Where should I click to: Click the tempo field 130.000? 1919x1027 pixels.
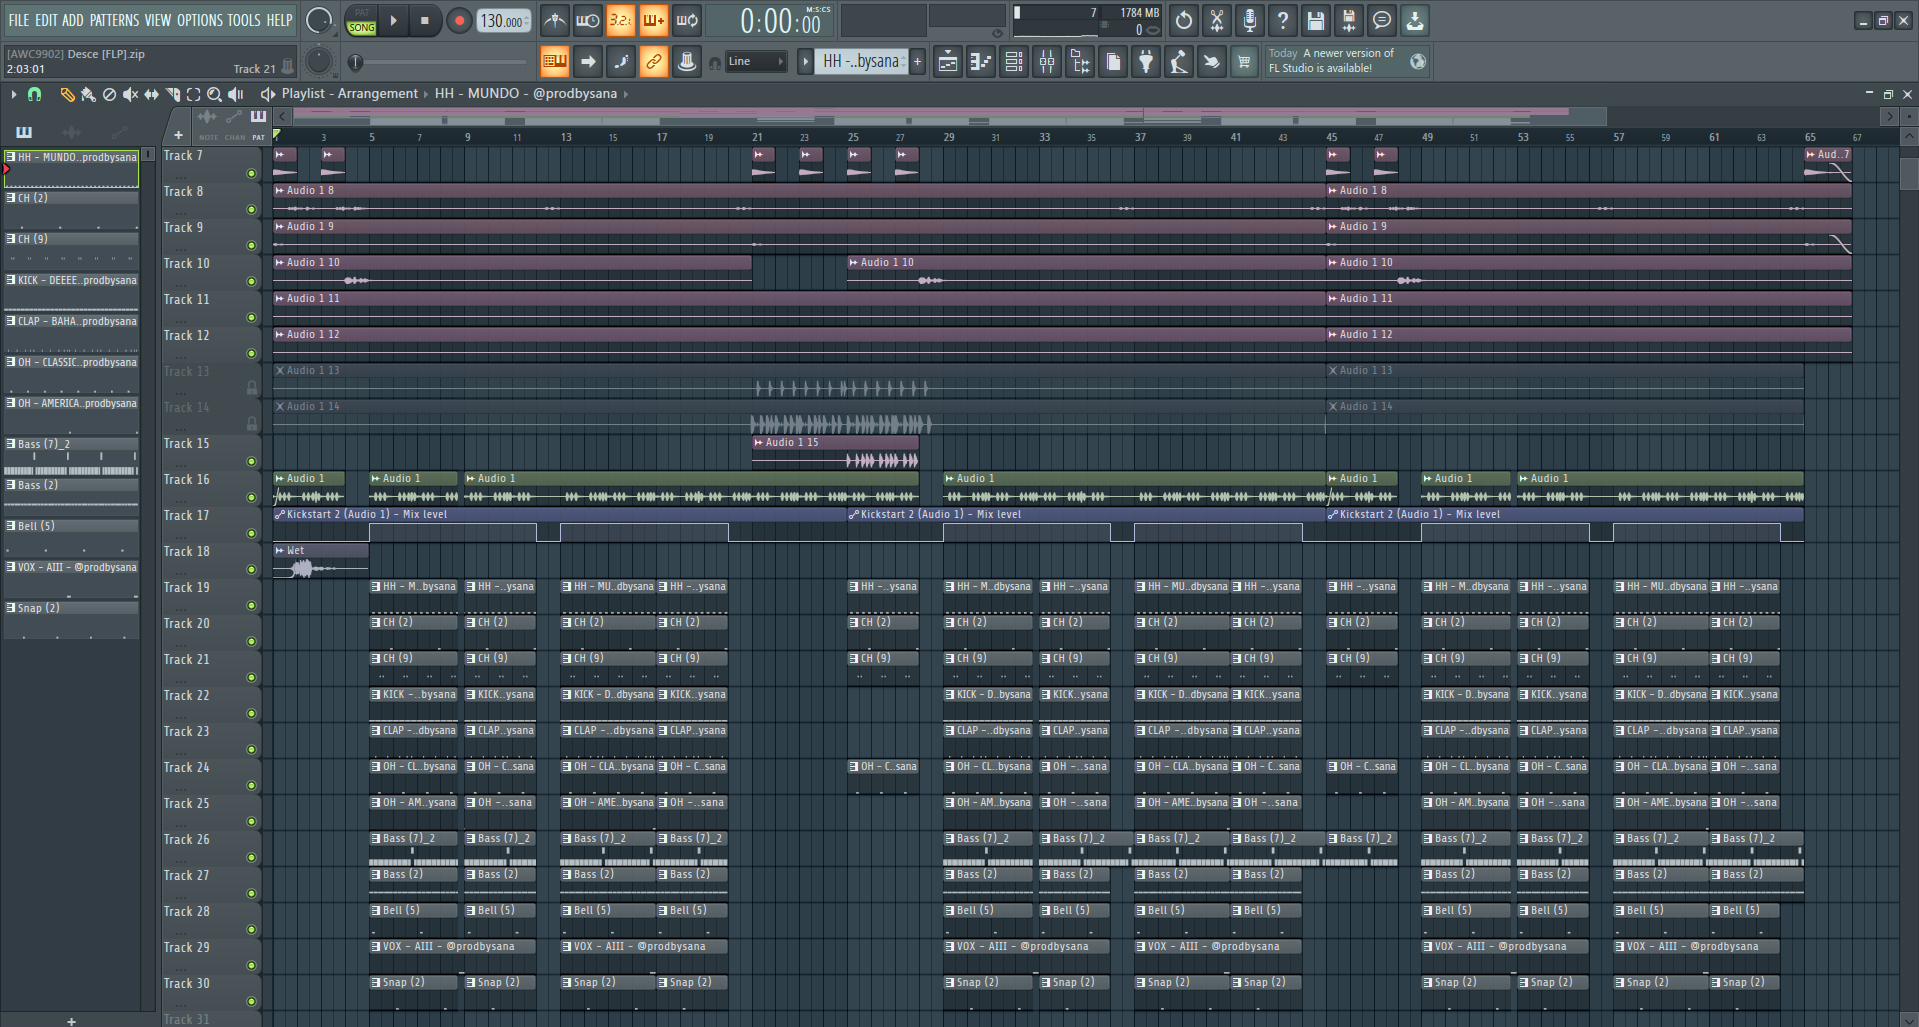click(505, 20)
